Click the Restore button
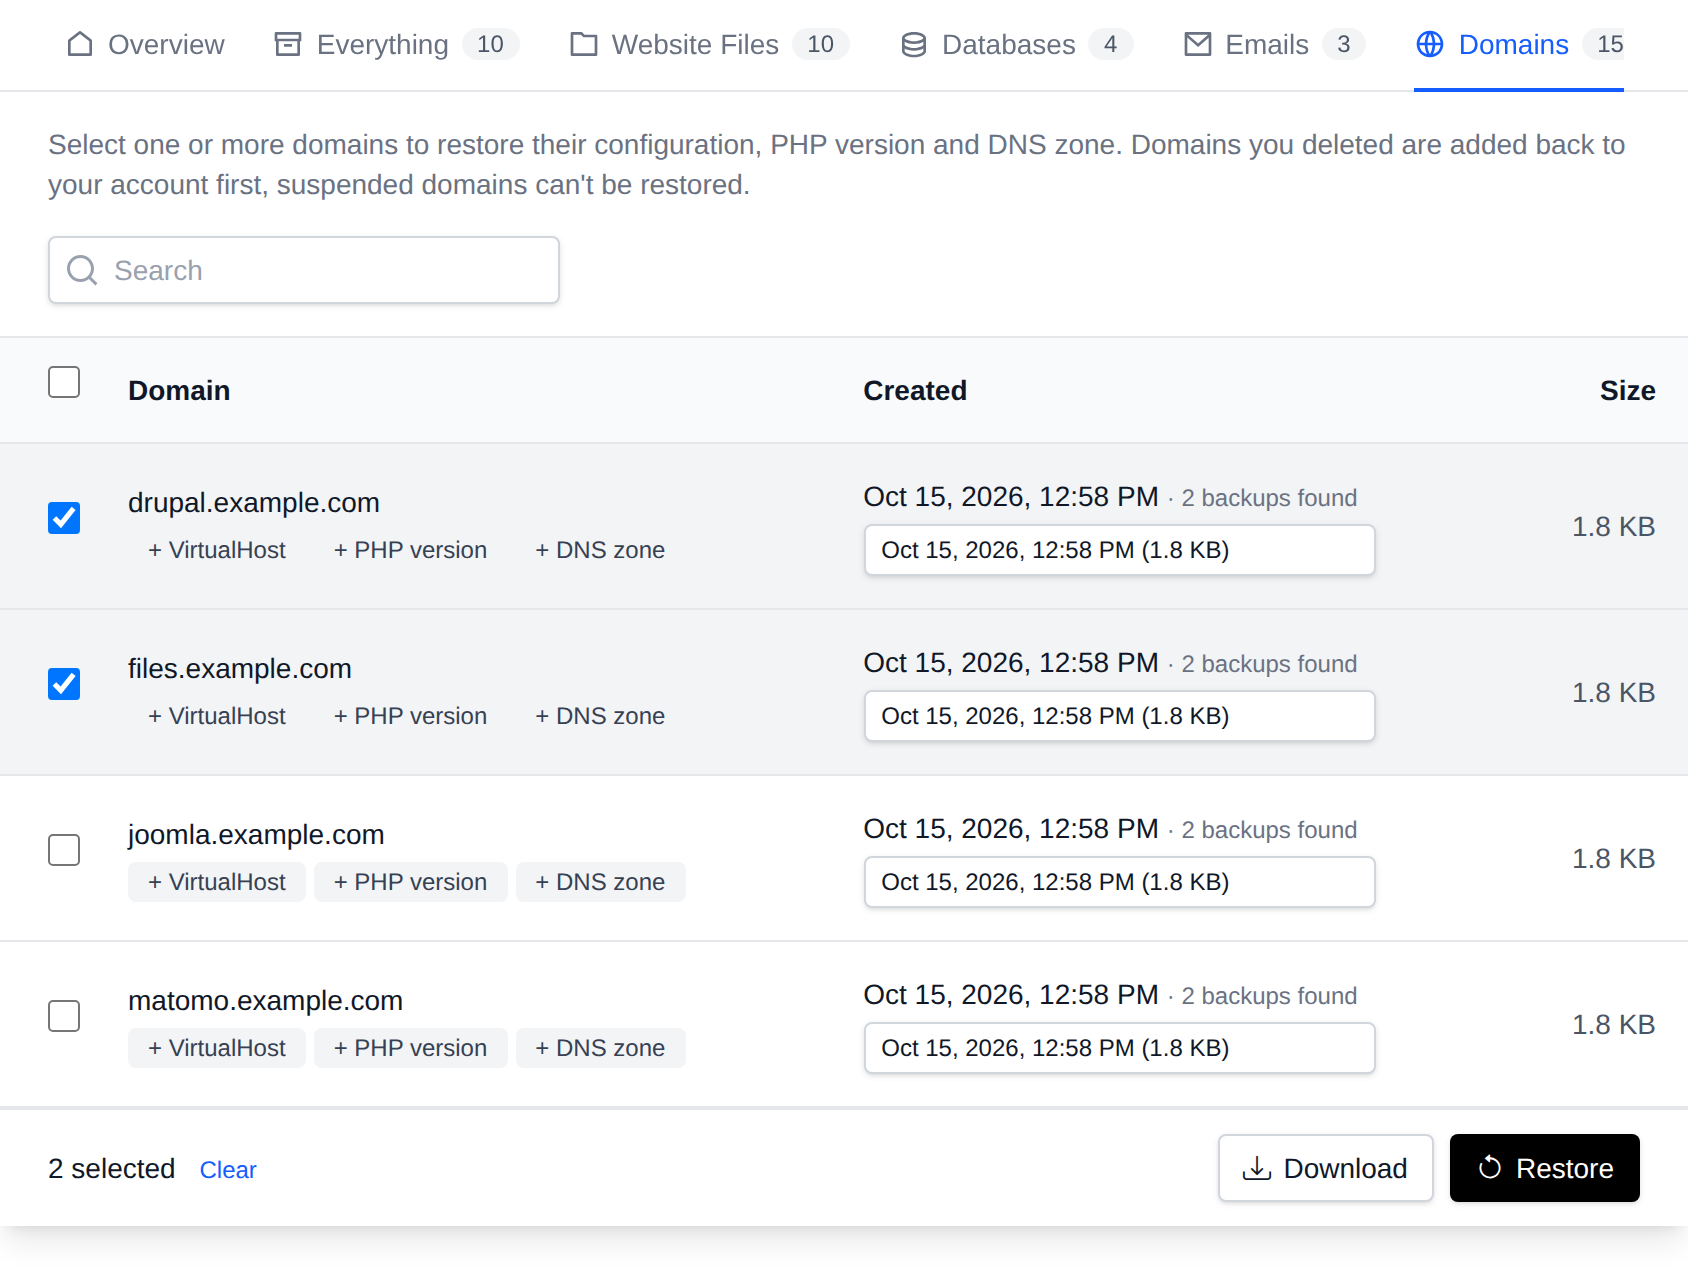The image size is (1688, 1266). (1545, 1168)
